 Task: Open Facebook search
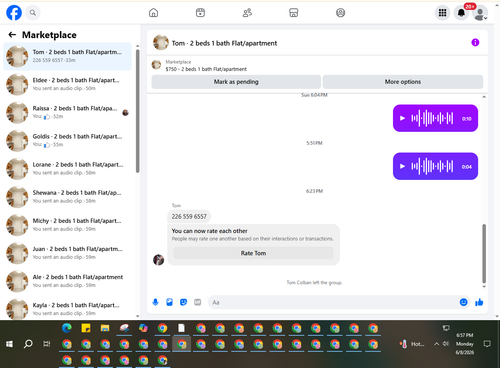coord(33,13)
